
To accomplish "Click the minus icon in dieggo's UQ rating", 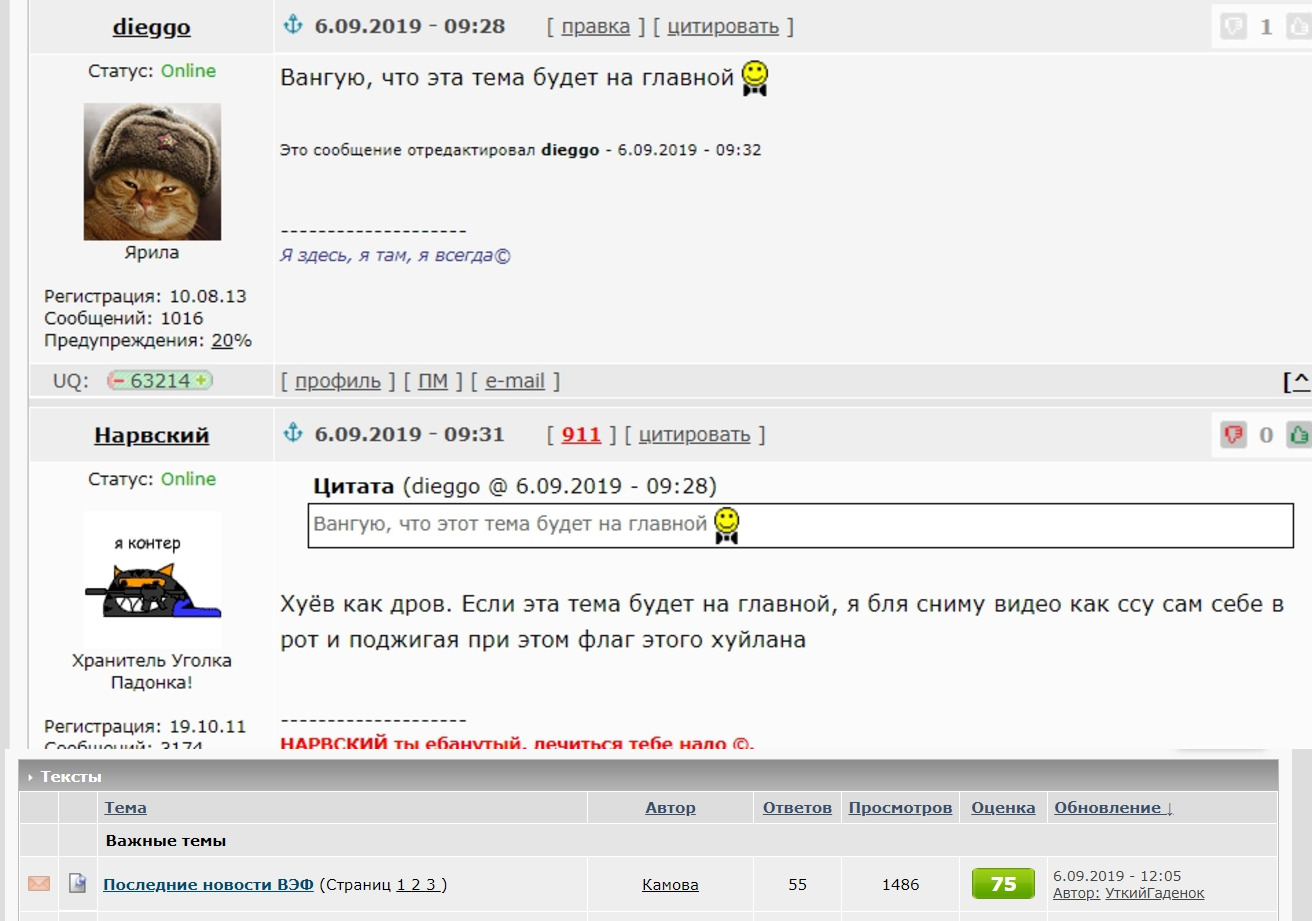I will (x=118, y=381).
